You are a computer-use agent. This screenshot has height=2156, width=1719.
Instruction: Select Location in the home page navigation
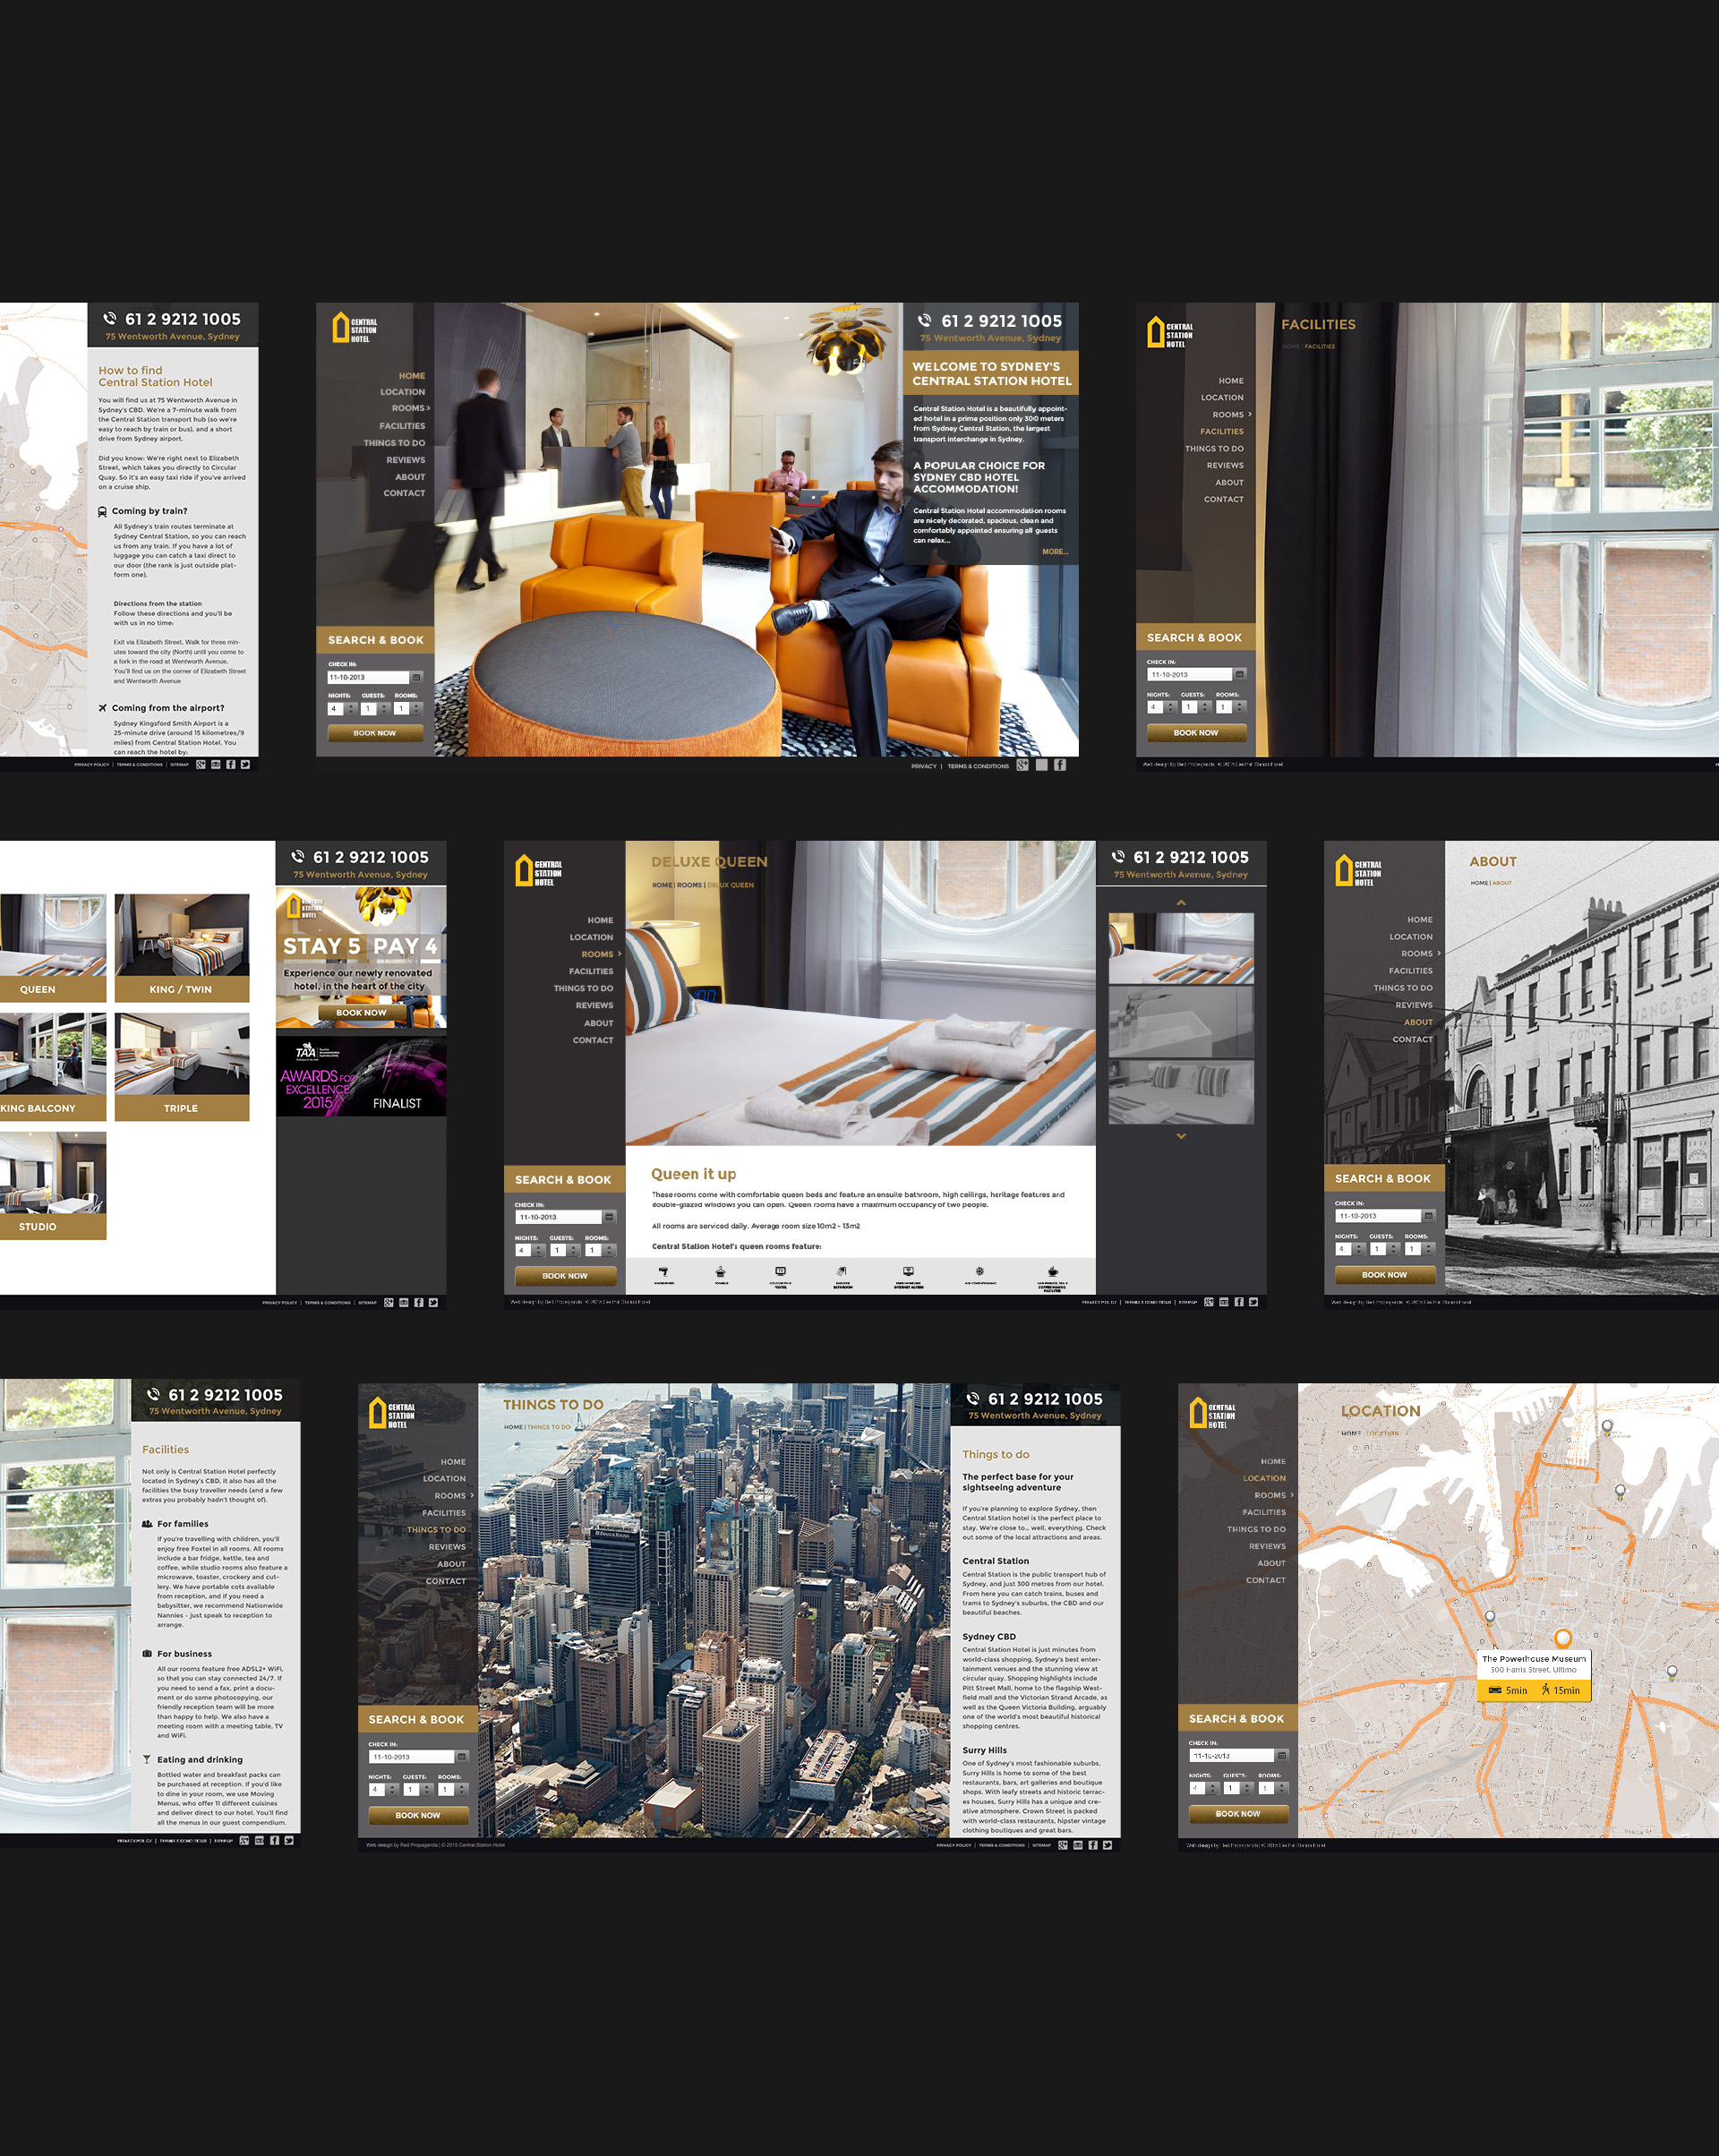point(402,392)
